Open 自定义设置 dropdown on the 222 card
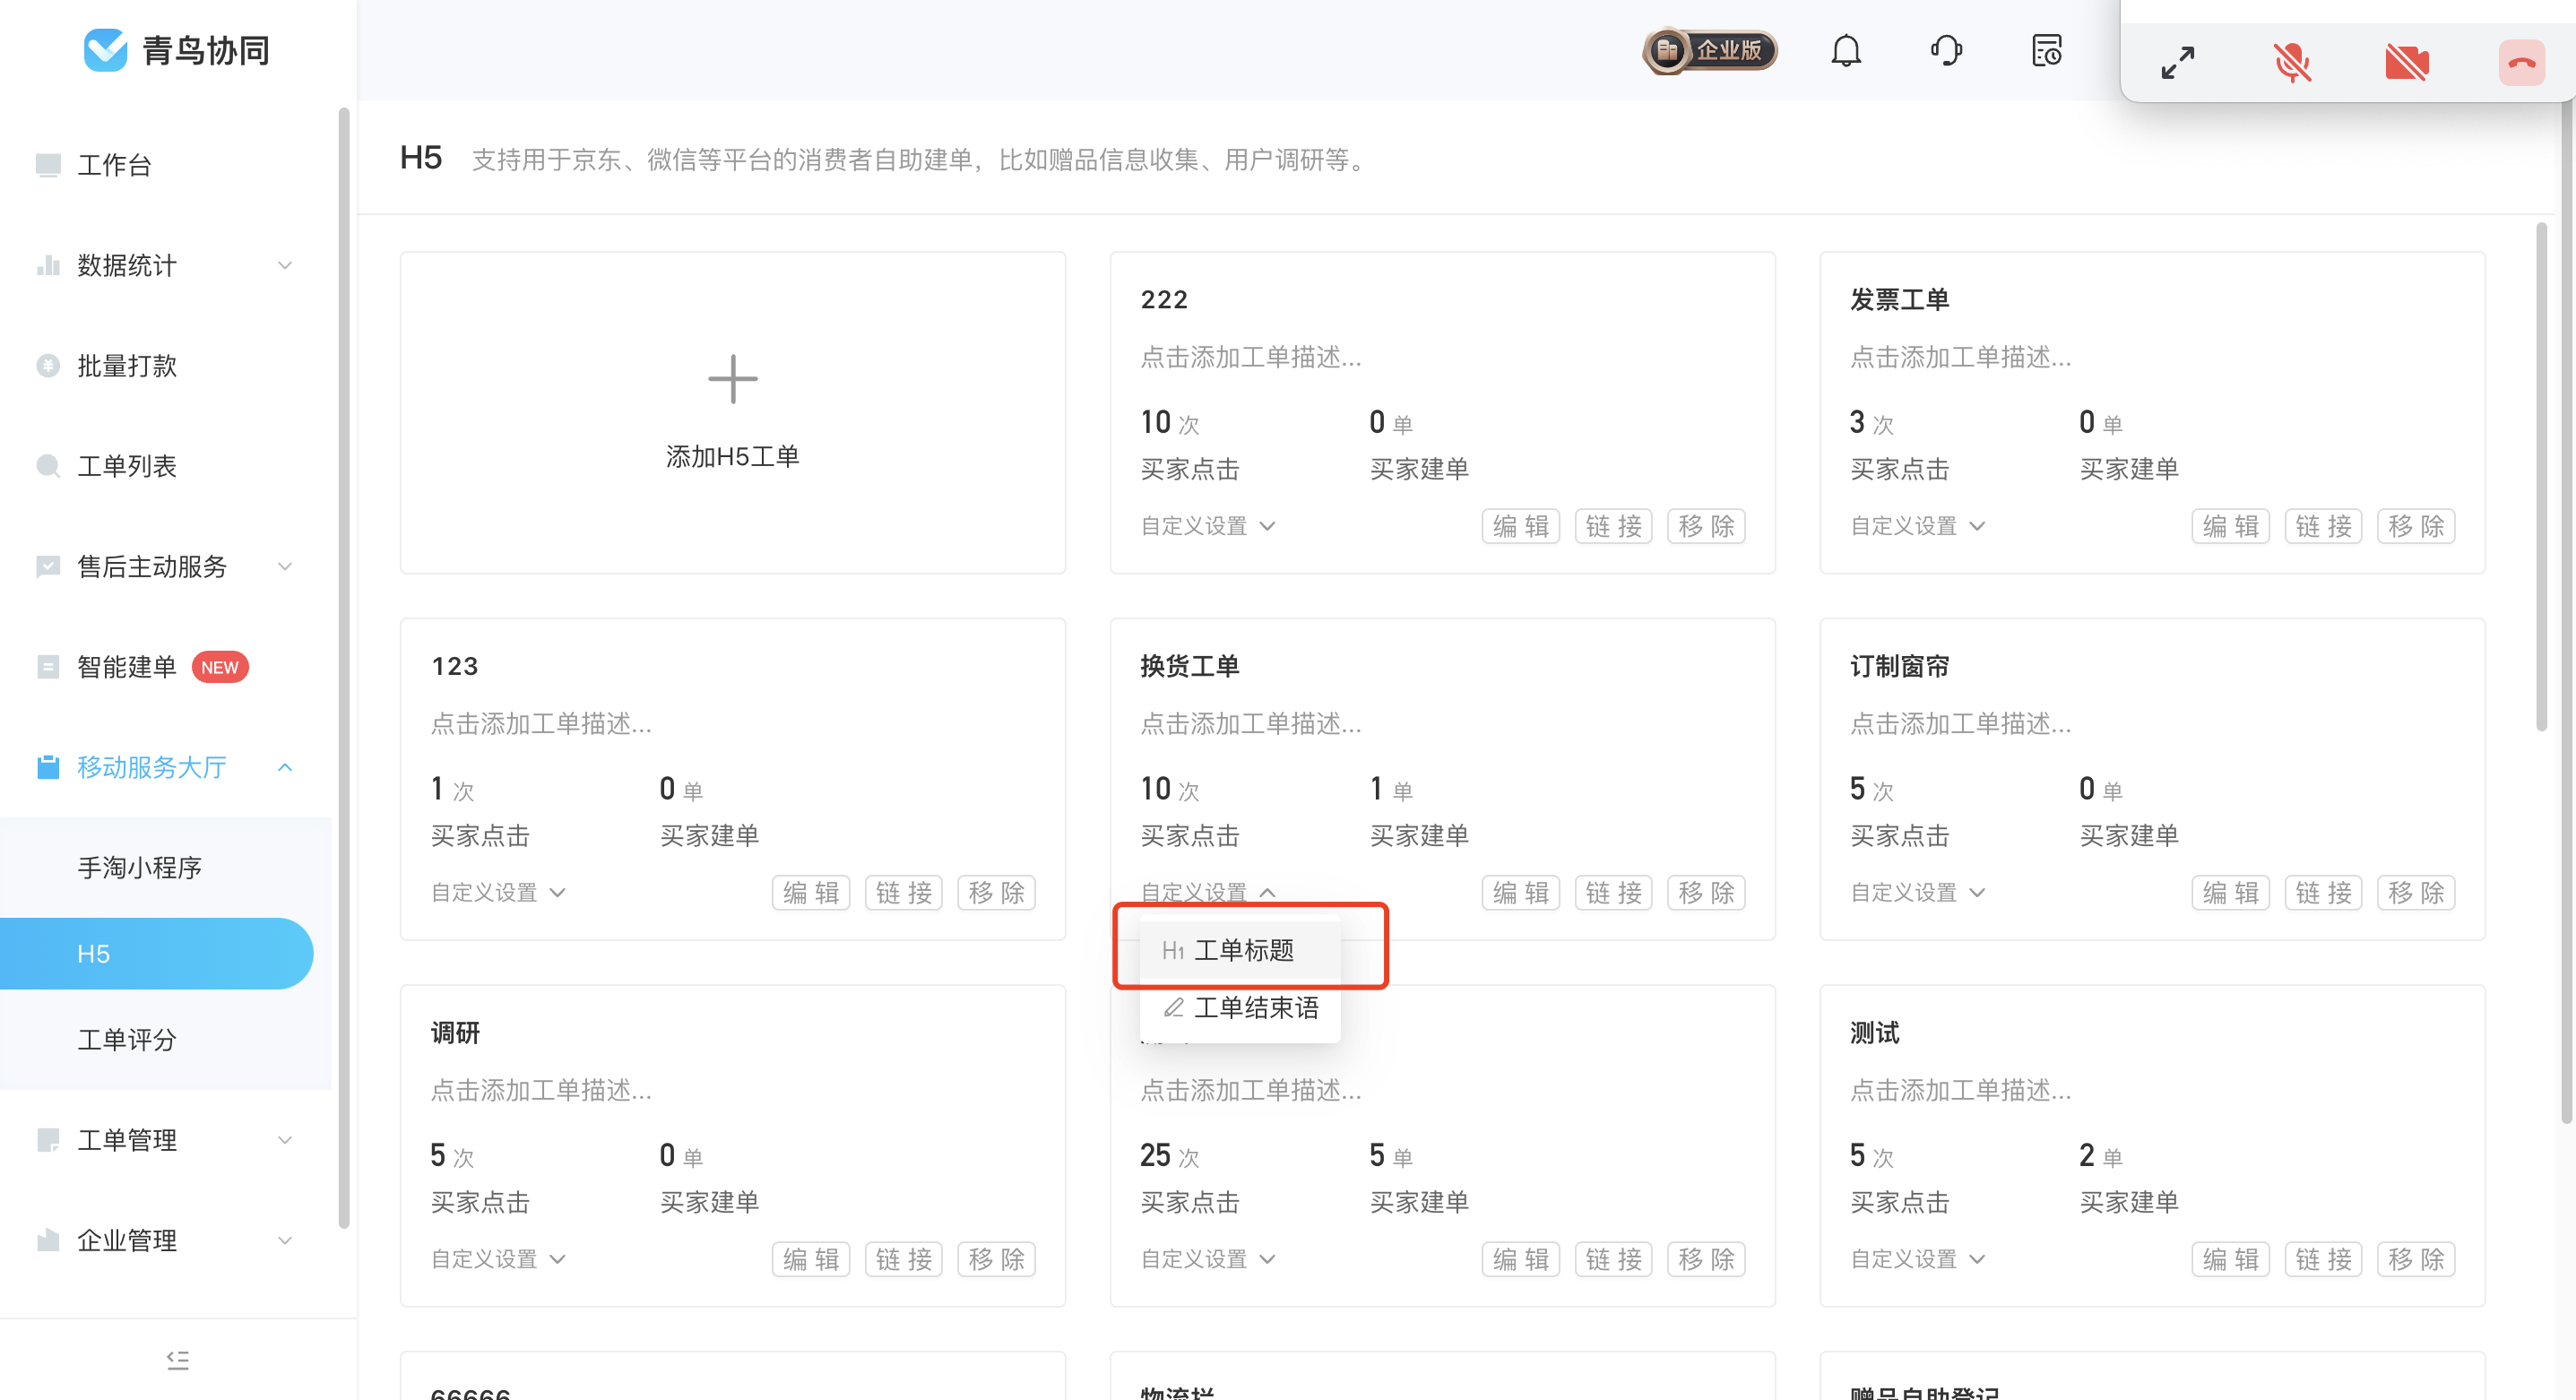Image resolution: width=2576 pixels, height=1400 pixels. [1208, 526]
